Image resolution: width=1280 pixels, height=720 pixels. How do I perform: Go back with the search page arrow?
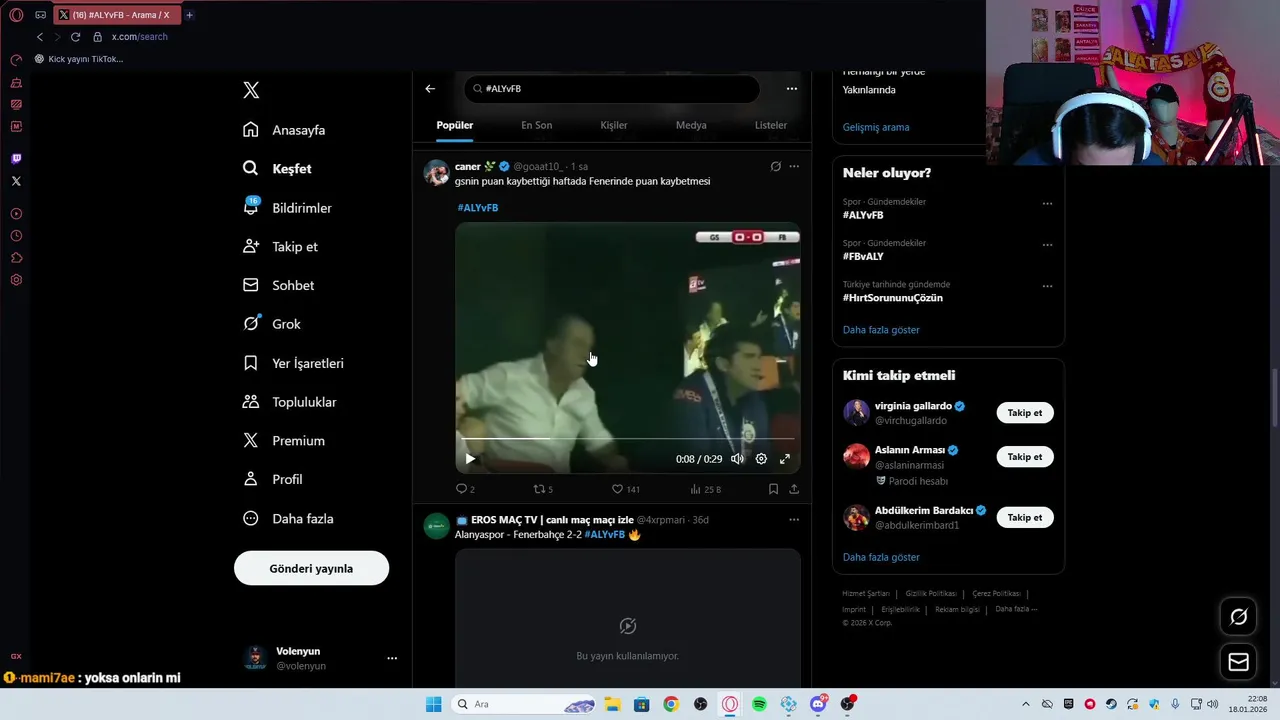(430, 89)
